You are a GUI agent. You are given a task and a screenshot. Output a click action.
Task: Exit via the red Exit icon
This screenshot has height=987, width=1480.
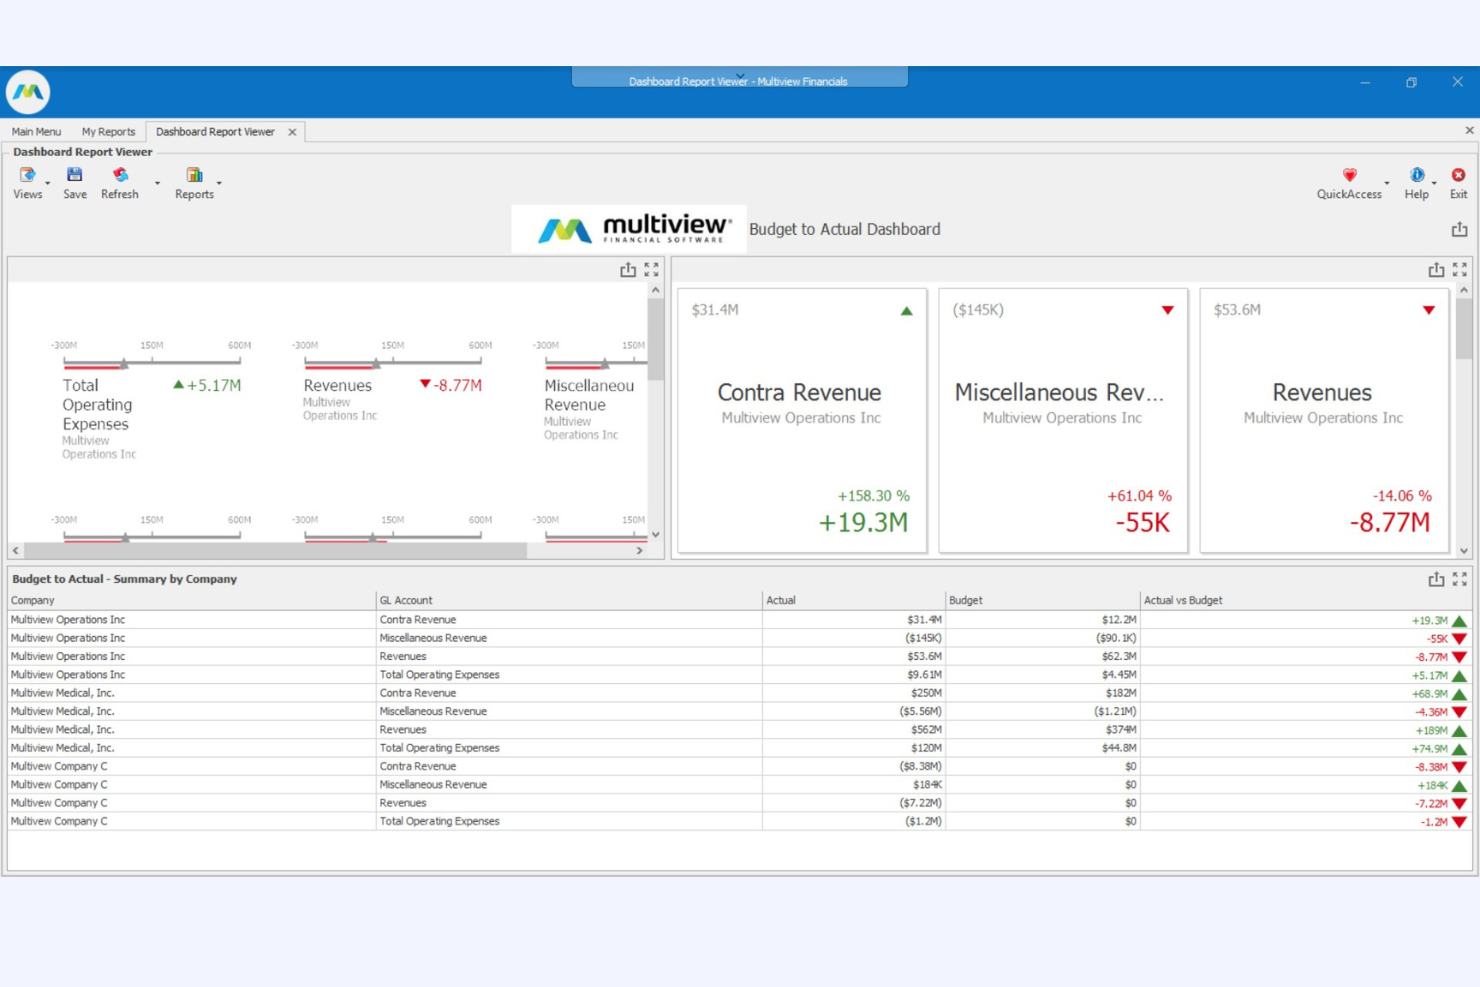[x=1457, y=176]
